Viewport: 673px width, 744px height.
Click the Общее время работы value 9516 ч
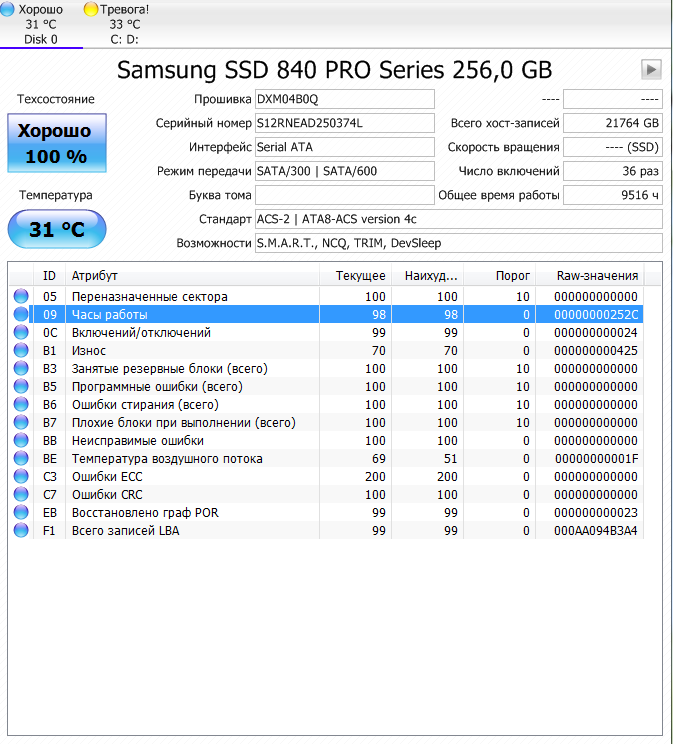click(613, 195)
